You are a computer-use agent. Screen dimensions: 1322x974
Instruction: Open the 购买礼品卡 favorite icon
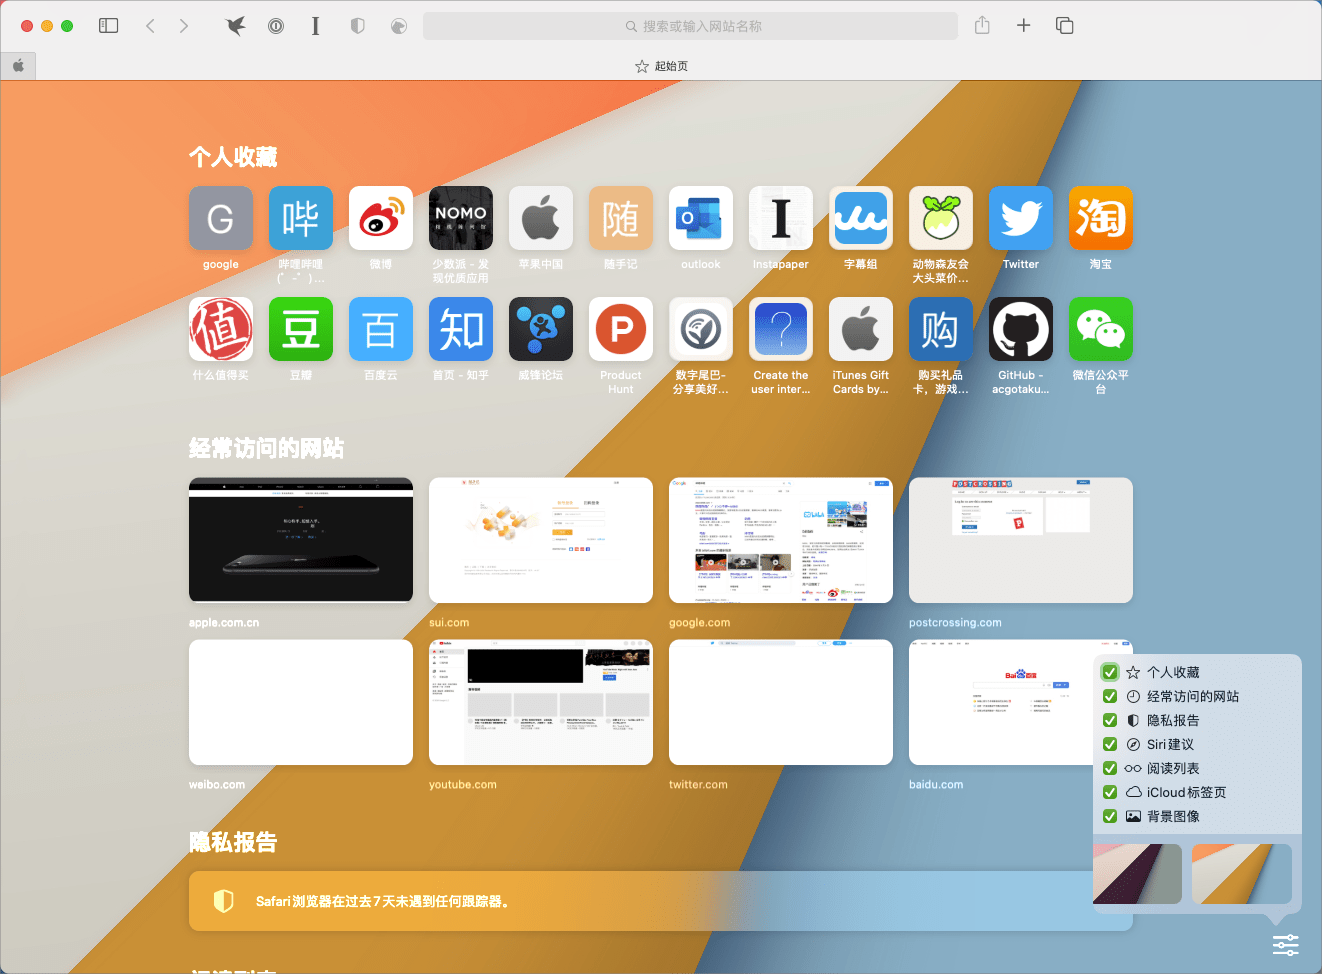tap(941, 329)
